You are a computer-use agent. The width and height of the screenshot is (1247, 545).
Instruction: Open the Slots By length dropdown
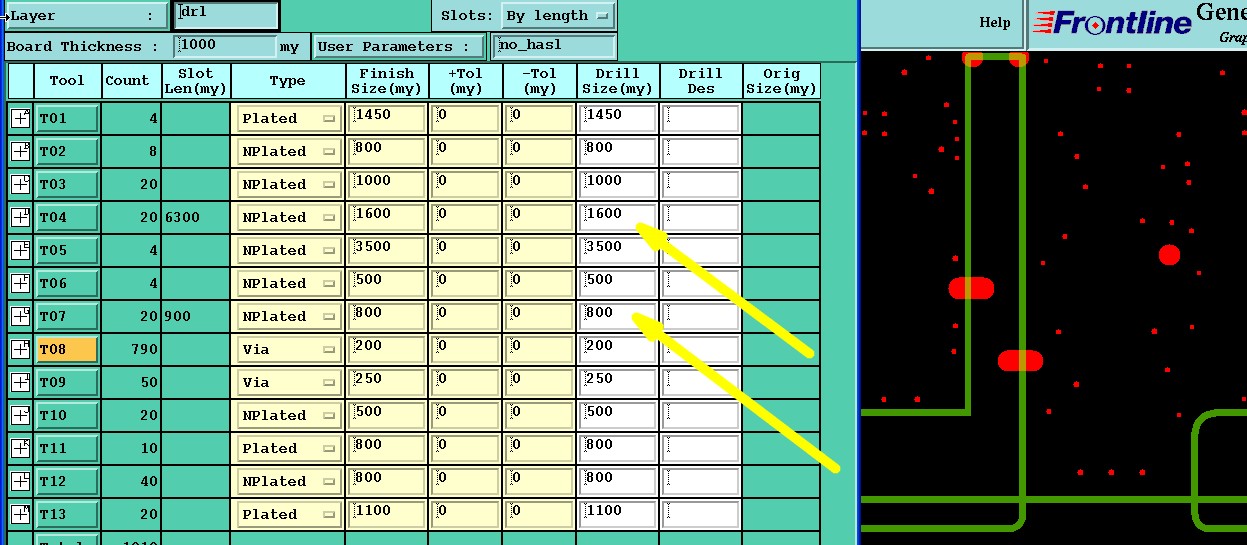point(558,16)
